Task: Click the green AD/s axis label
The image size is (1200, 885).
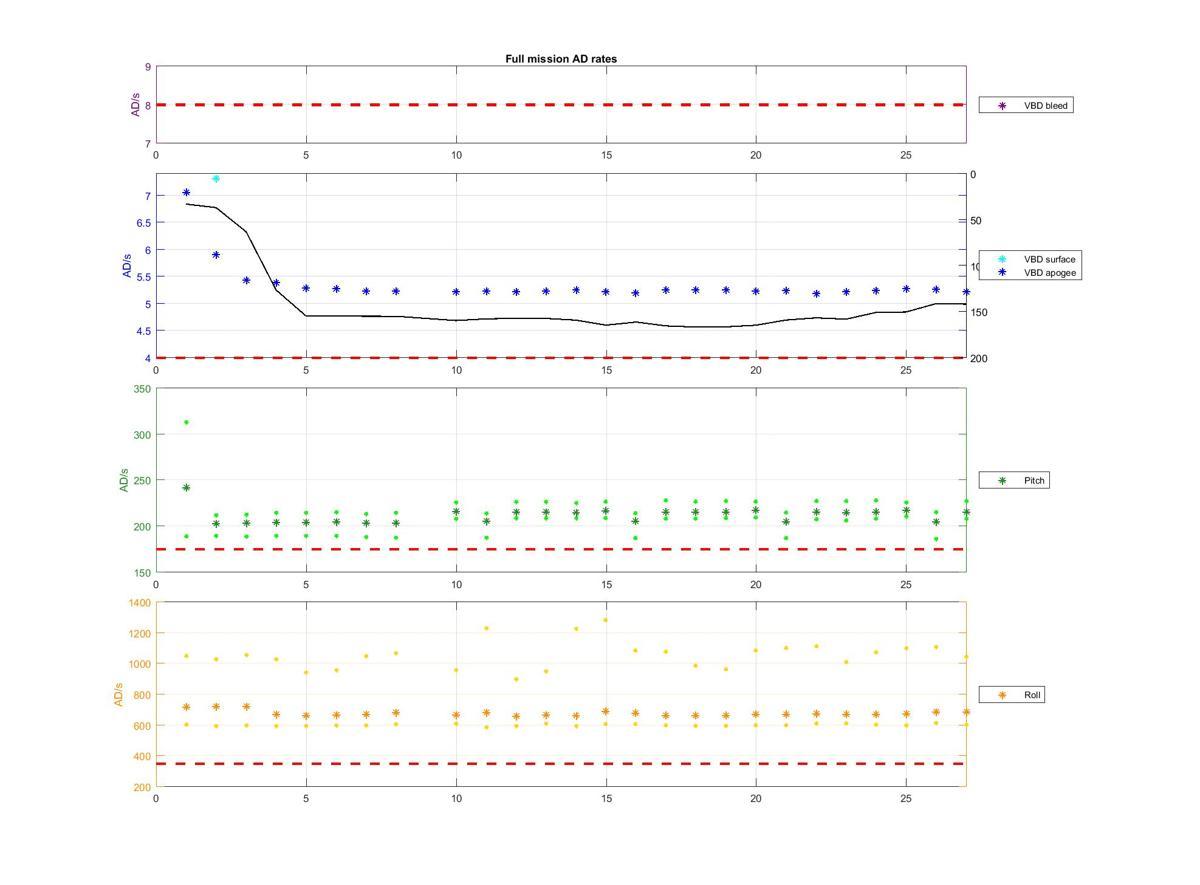Action: pyautogui.click(x=125, y=480)
